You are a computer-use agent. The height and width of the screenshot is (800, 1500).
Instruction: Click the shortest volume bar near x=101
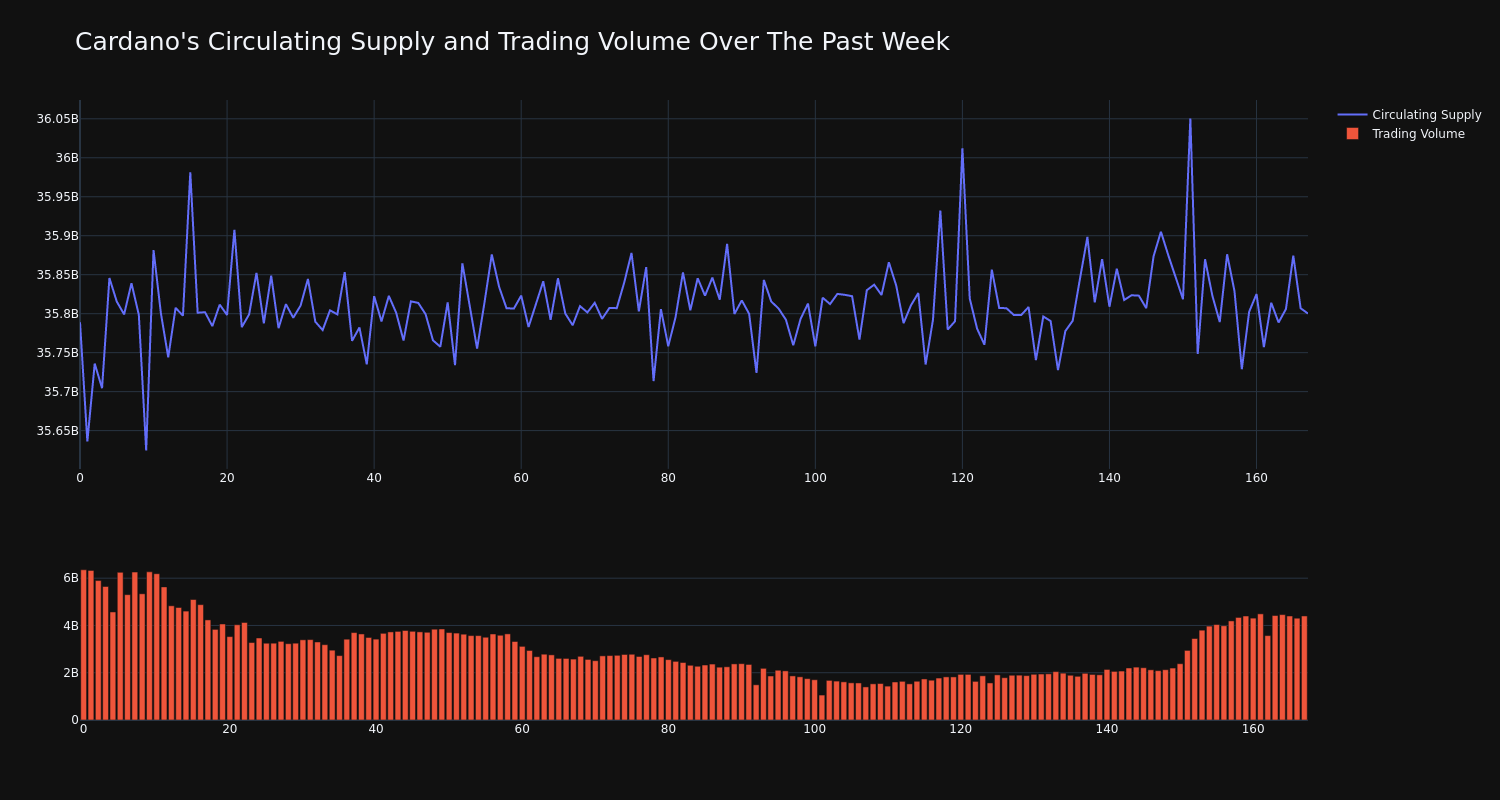[822, 707]
